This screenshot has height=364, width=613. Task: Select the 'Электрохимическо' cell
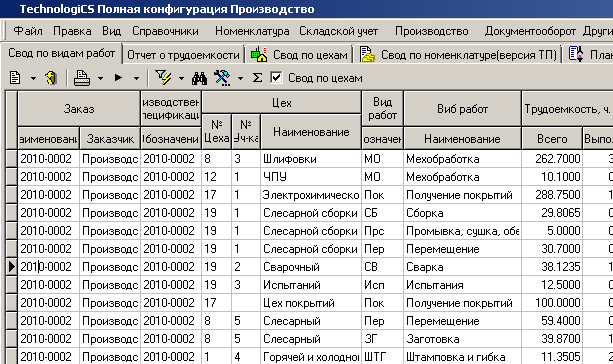coord(311,195)
